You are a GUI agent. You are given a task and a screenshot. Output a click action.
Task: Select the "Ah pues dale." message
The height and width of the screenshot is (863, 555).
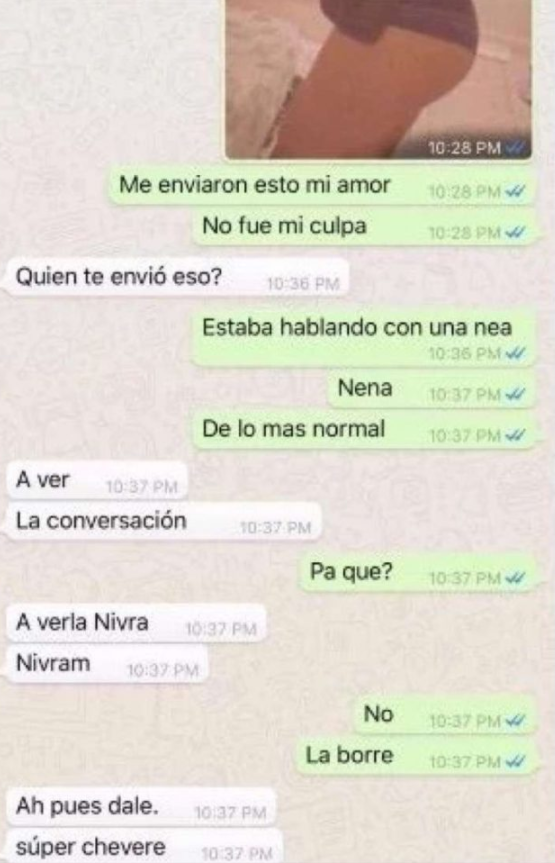[x=140, y=807]
